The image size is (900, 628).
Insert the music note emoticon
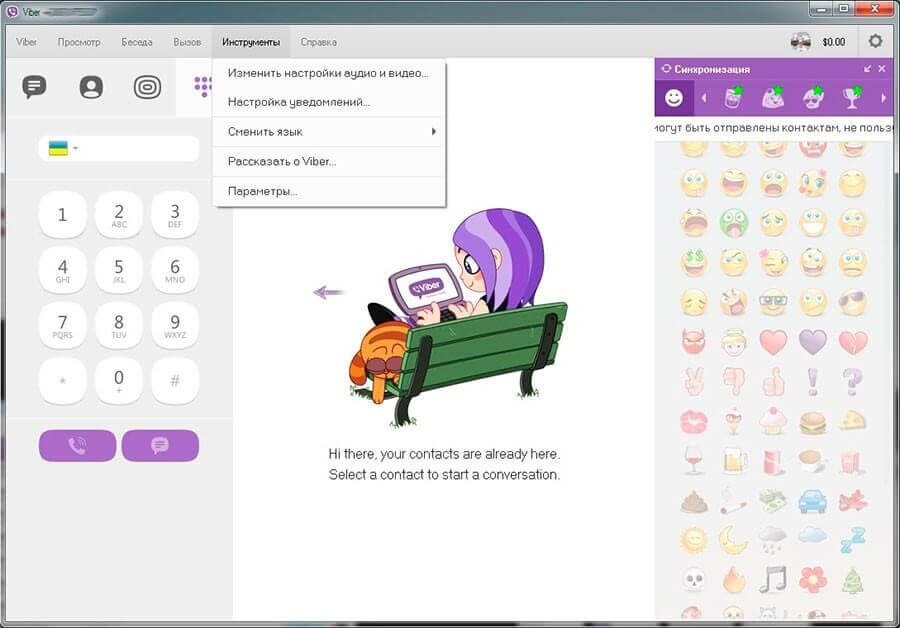(773, 579)
